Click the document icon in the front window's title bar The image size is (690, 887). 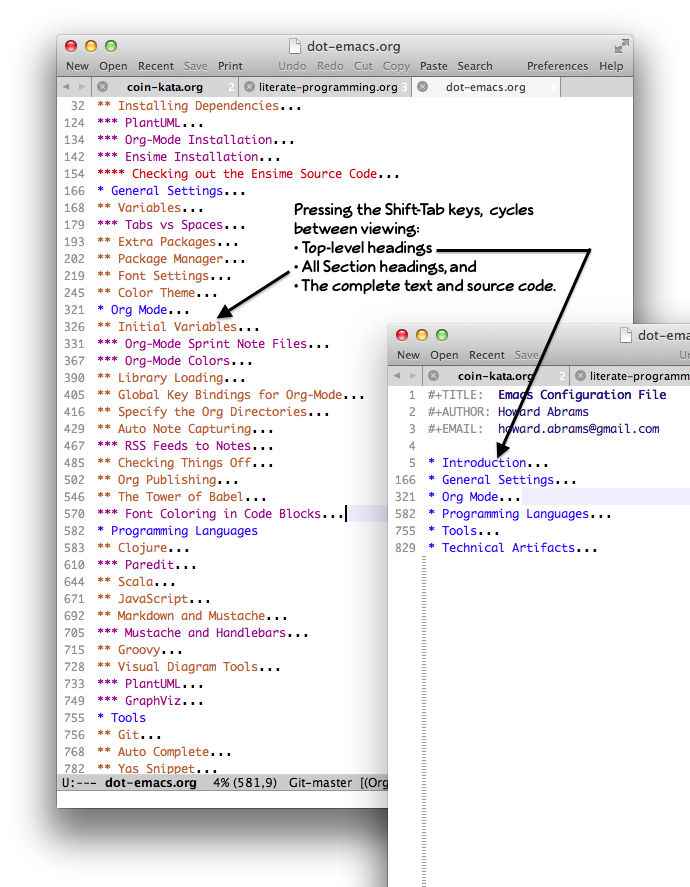[626, 335]
